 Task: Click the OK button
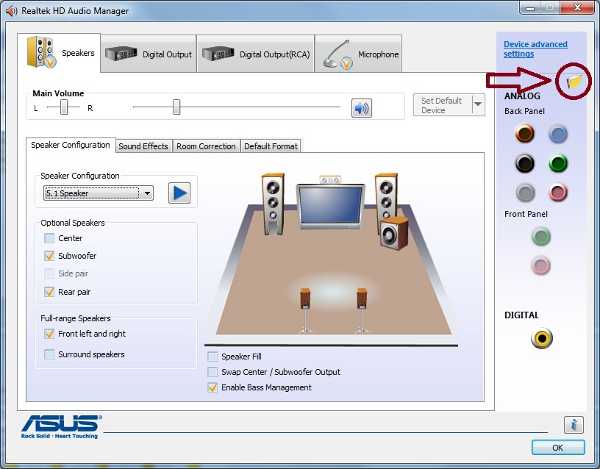click(558, 448)
